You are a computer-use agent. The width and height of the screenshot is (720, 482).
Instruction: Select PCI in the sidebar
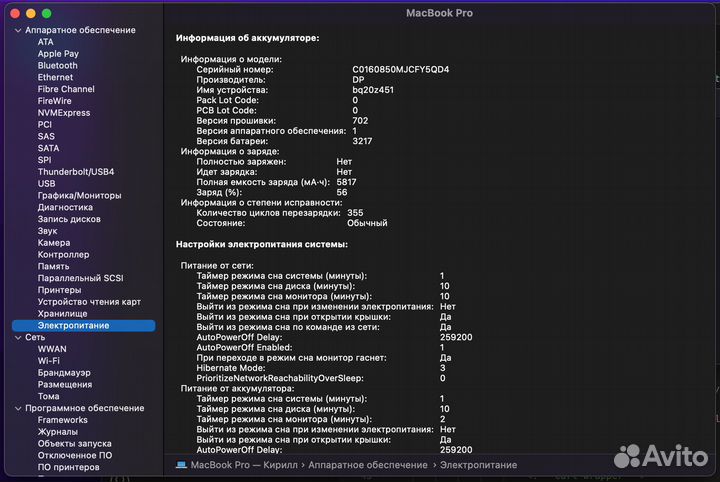coord(45,124)
